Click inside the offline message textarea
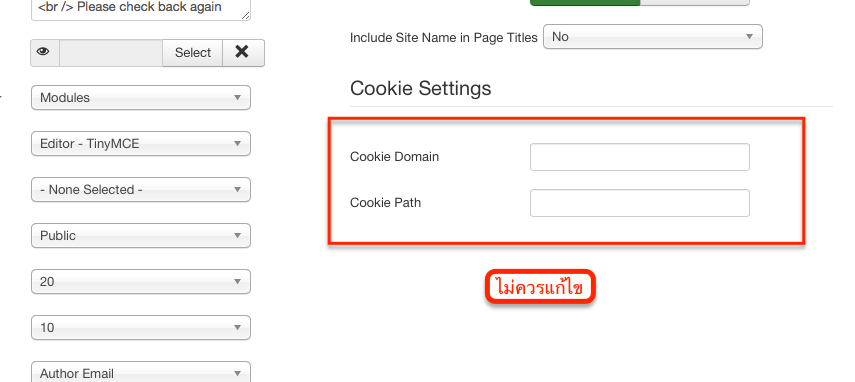The image size is (855, 382). 141,10
